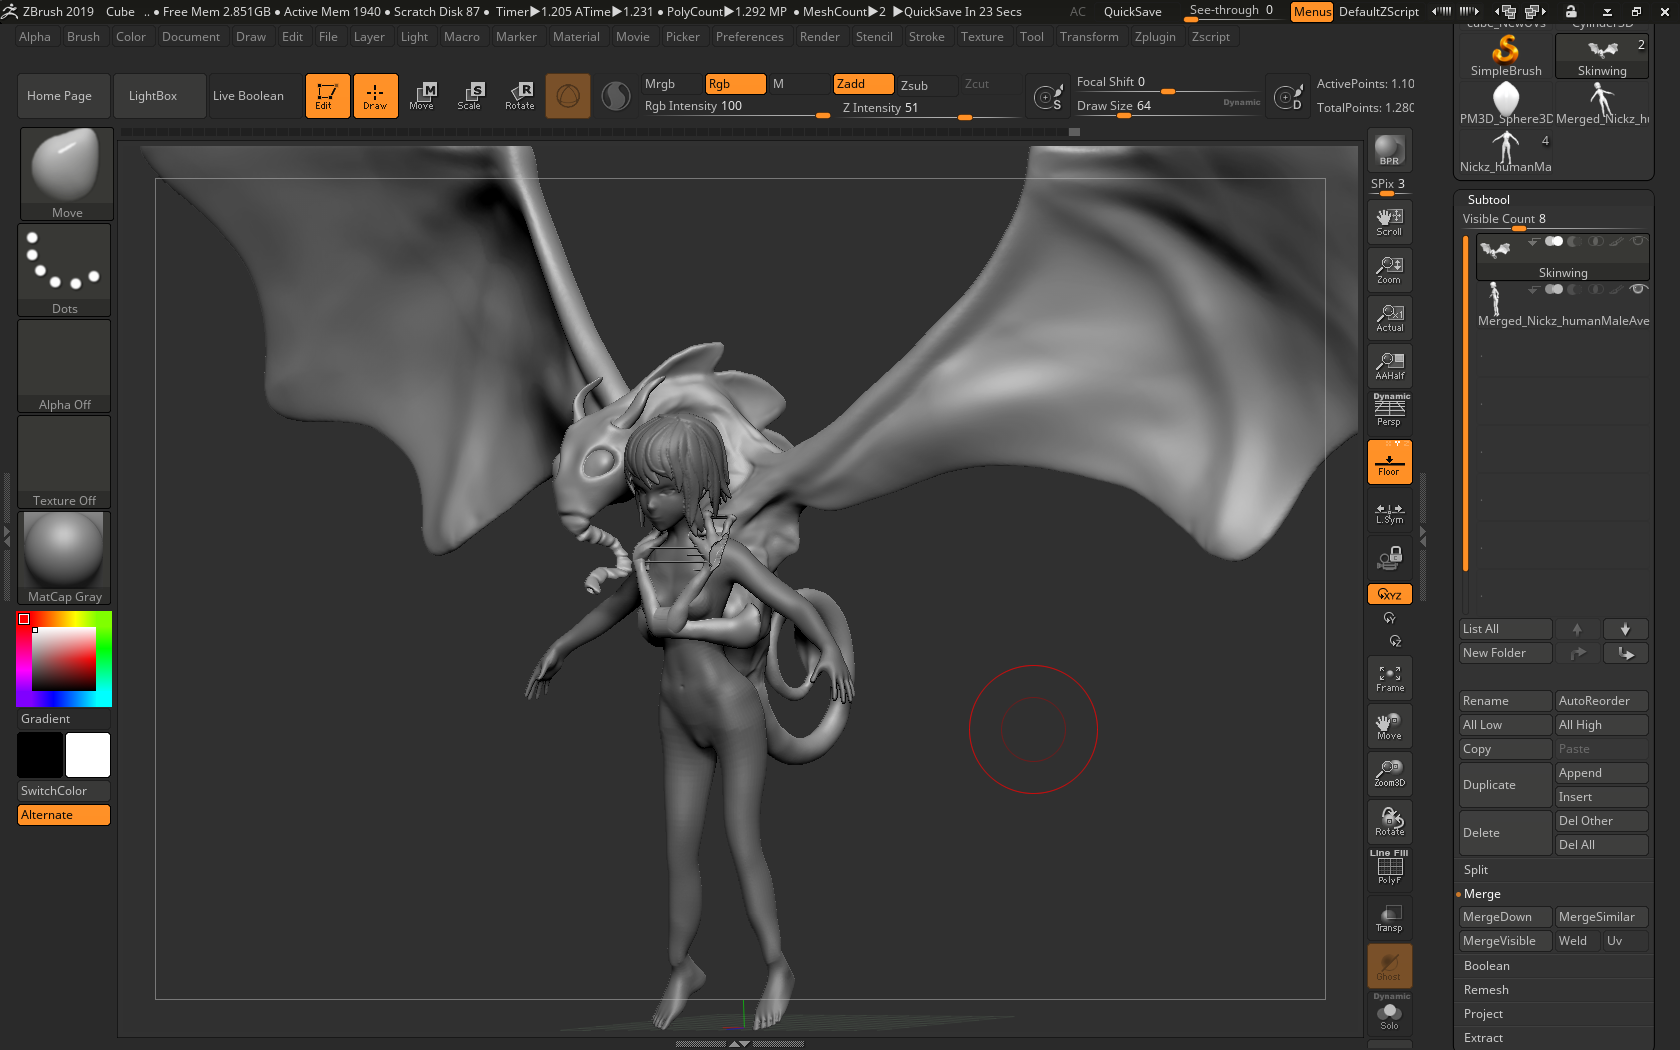
Task: Expand the Boolean section
Action: tap(1486, 966)
